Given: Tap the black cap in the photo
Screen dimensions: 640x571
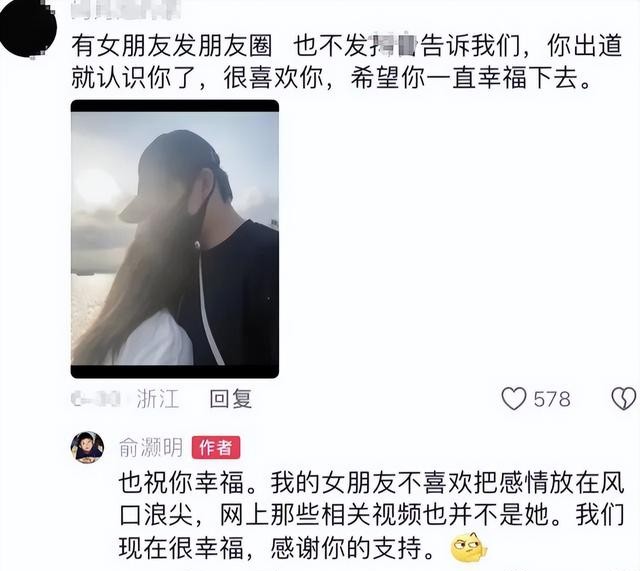Looking at the screenshot, I should [x=176, y=171].
